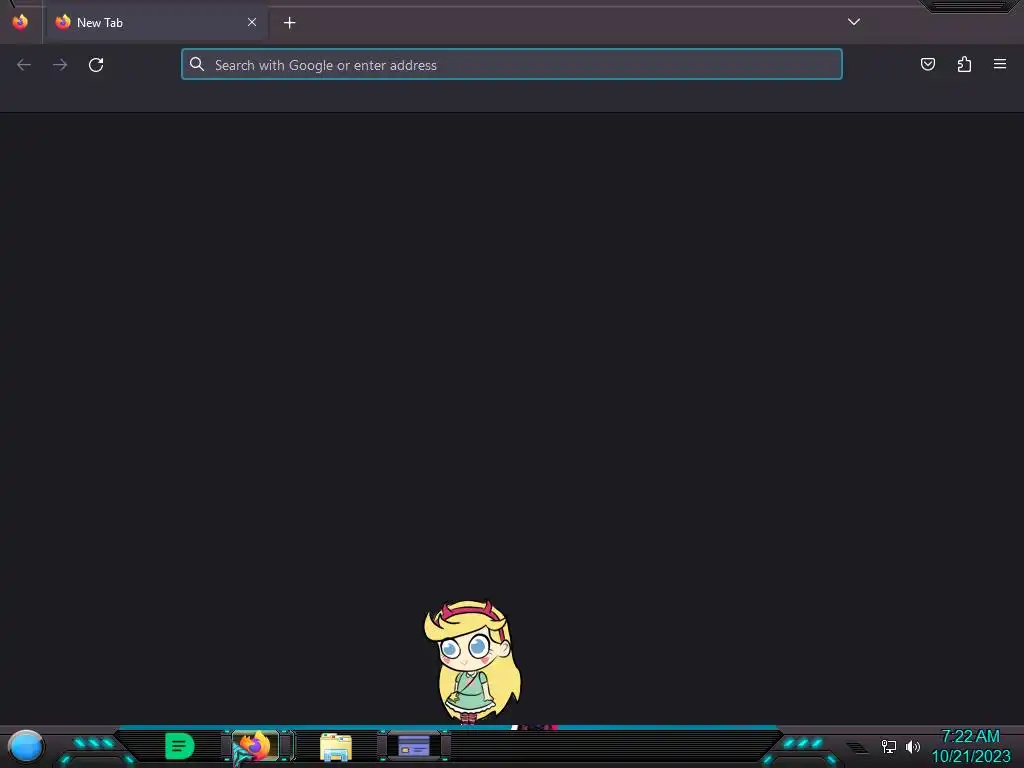This screenshot has height=768, width=1024.
Task: Open the Extensions puzzle icon
Action: click(964, 64)
